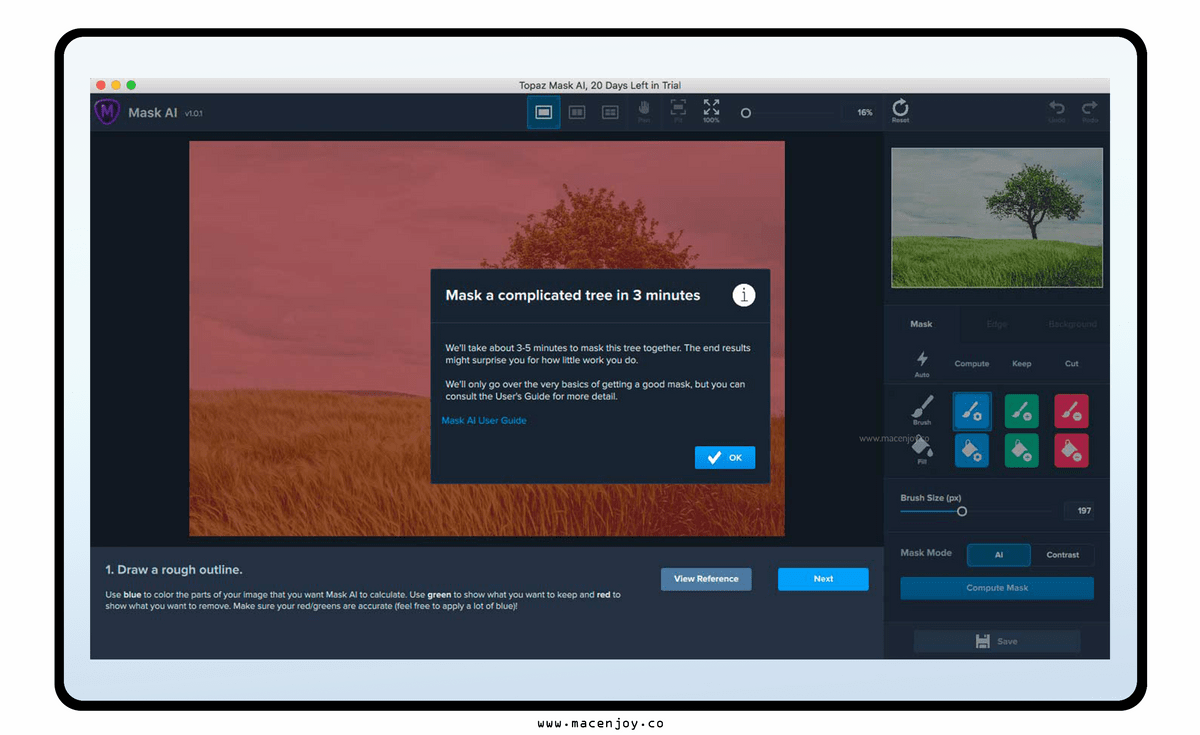Click the 'Brush Size (px)' label

[931, 498]
